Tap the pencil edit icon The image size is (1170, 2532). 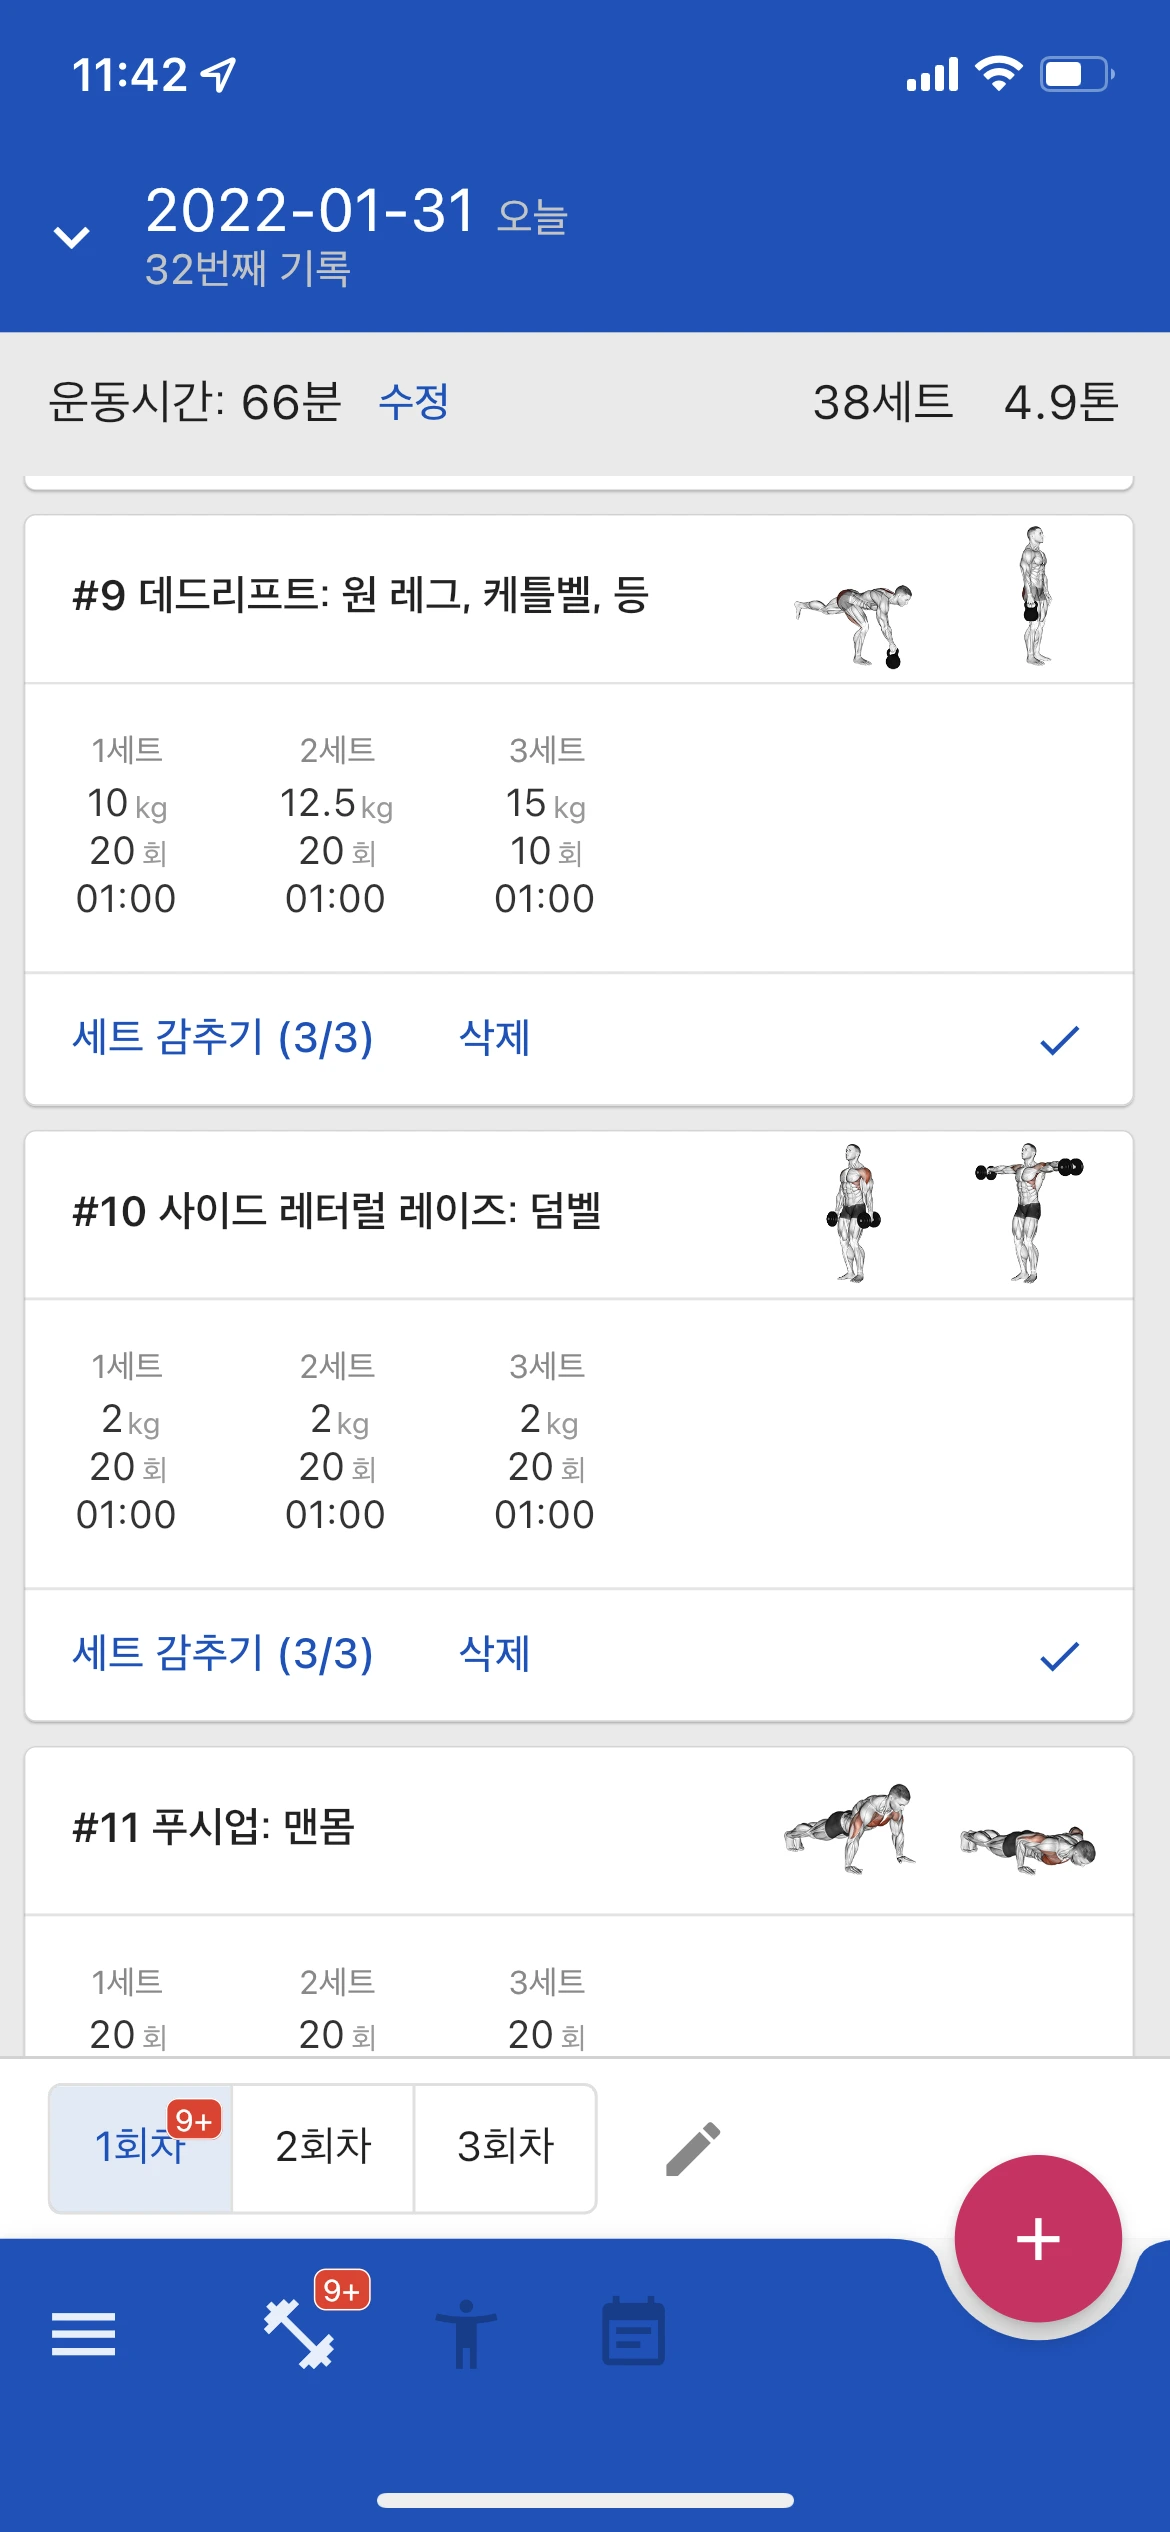pos(693,2149)
